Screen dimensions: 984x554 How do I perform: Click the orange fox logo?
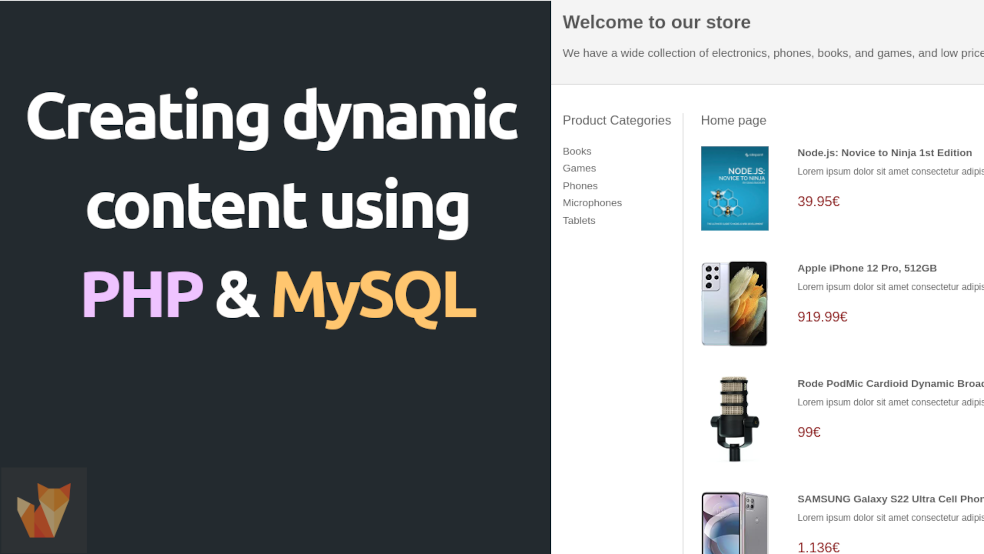pyautogui.click(x=44, y=510)
